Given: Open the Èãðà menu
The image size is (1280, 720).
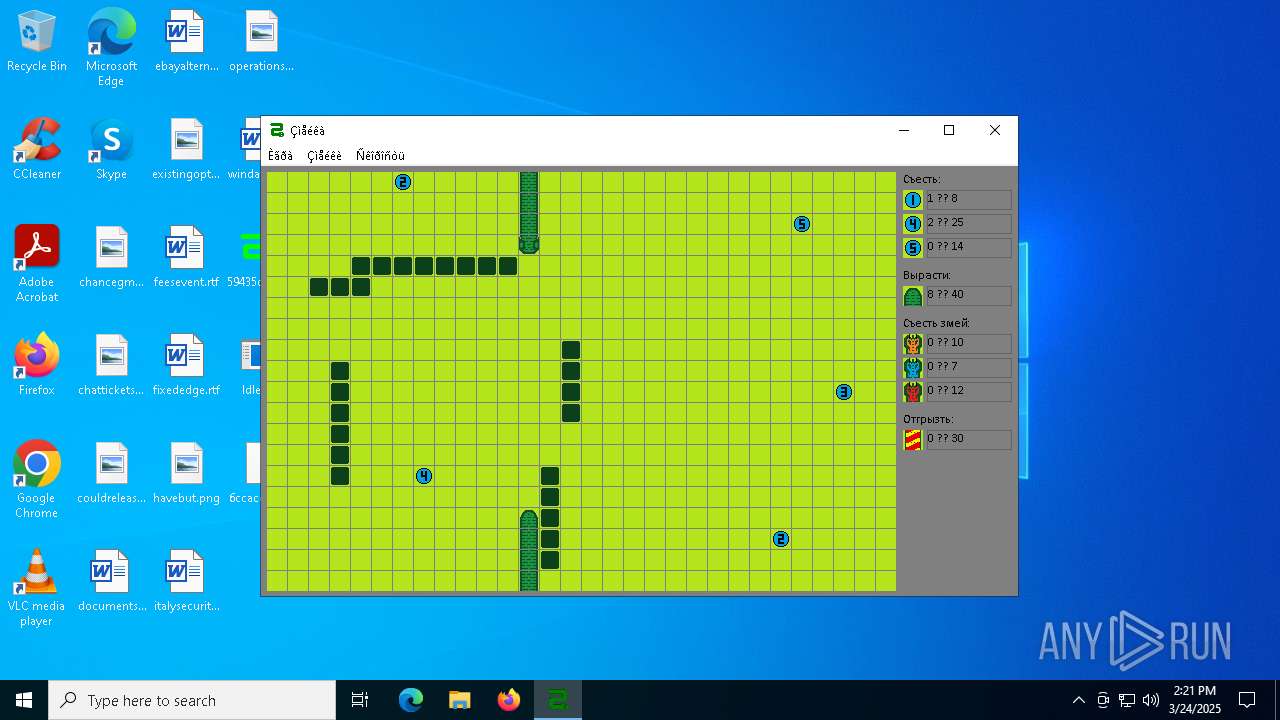Looking at the screenshot, I should coord(280,155).
